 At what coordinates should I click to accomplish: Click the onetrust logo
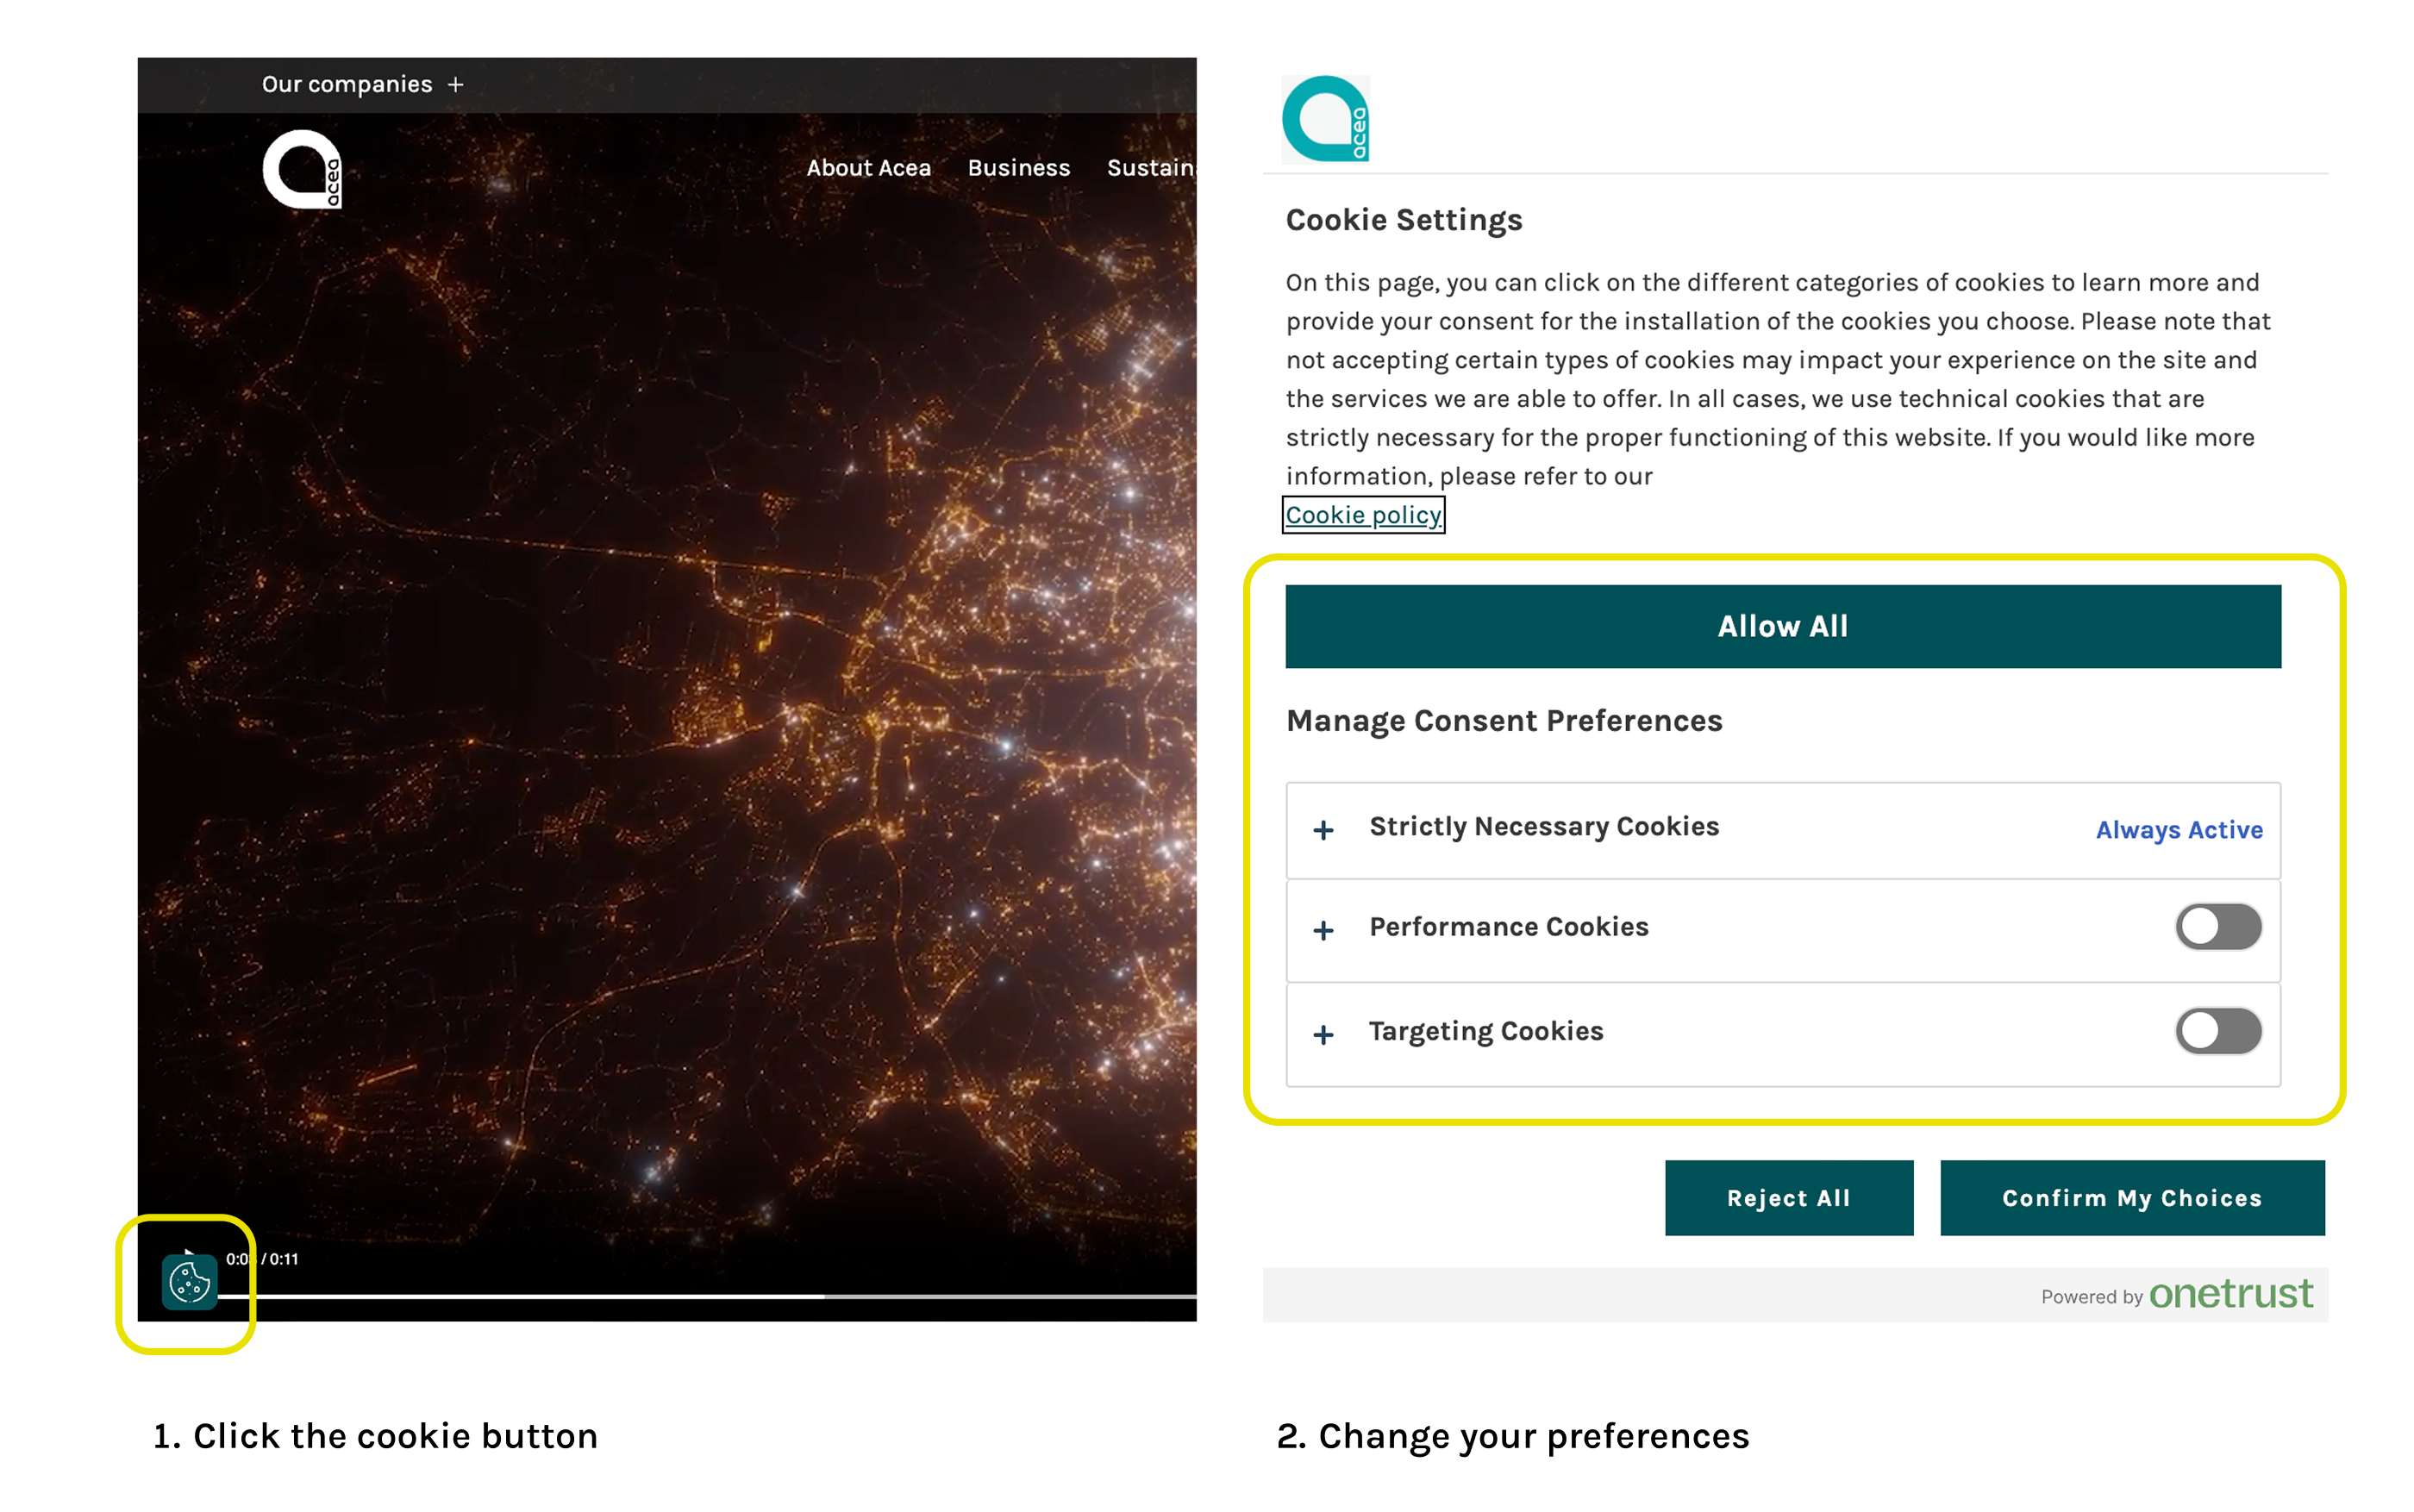tap(2230, 1294)
